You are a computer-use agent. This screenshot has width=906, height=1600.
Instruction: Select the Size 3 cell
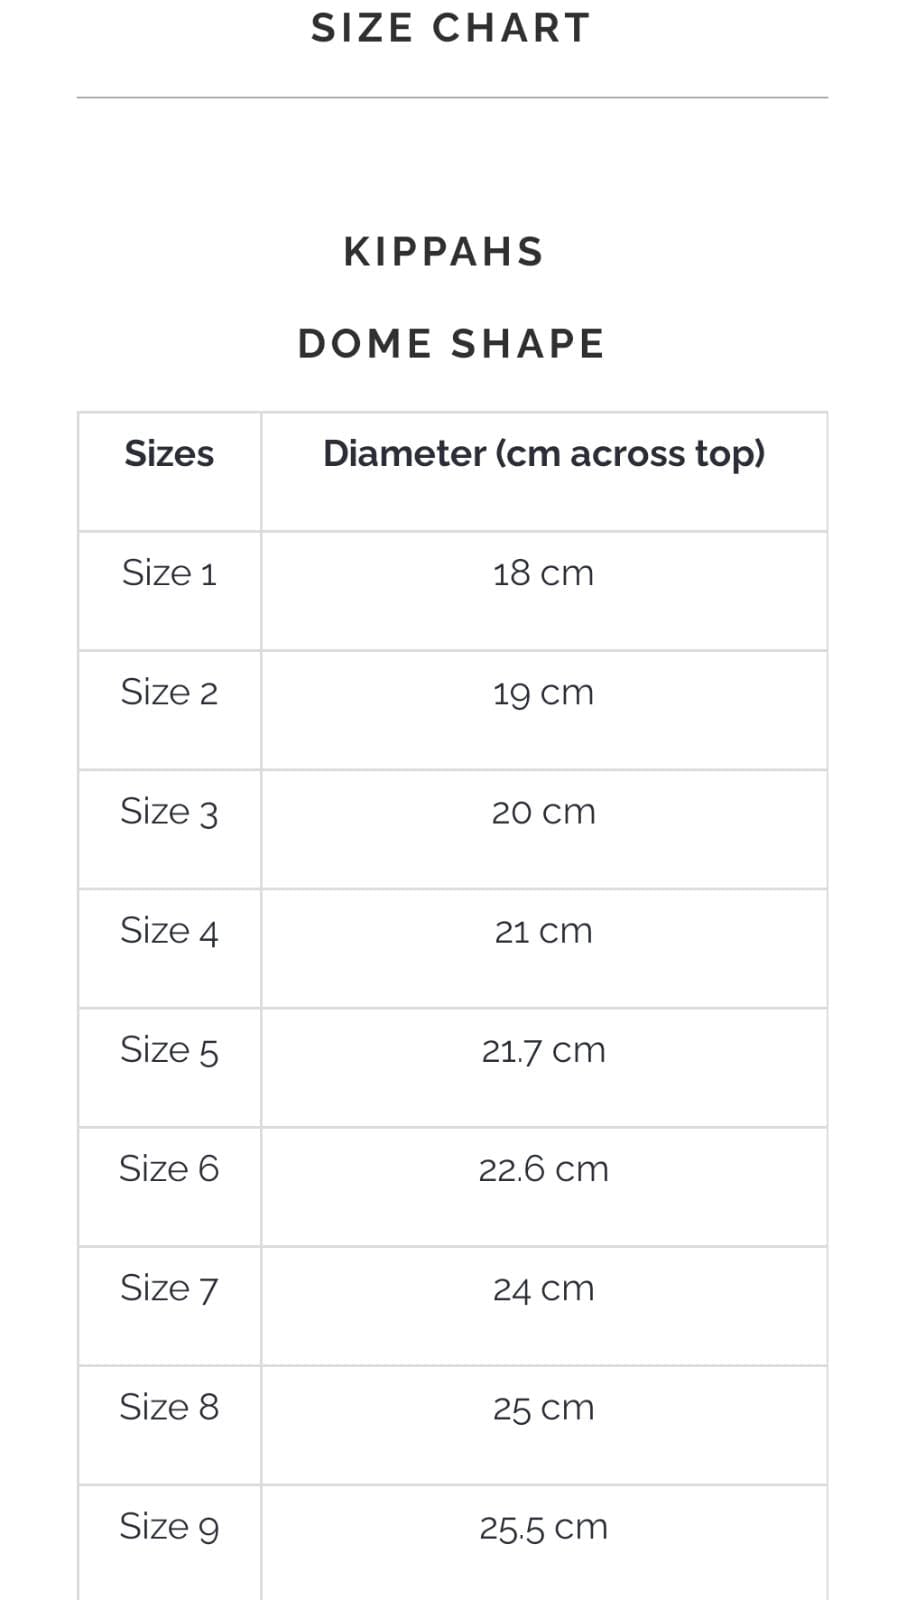pos(169,811)
